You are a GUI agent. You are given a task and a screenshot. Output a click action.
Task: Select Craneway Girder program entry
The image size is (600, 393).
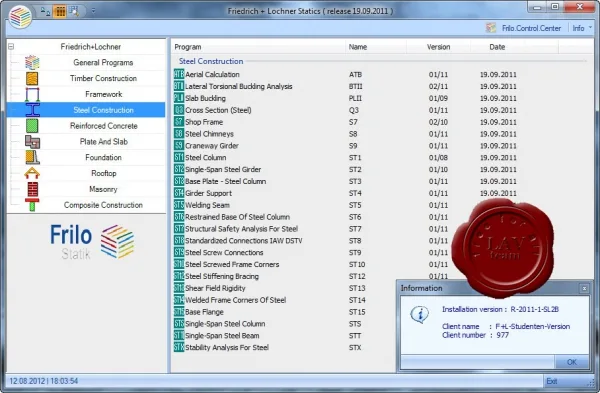pyautogui.click(x=212, y=146)
